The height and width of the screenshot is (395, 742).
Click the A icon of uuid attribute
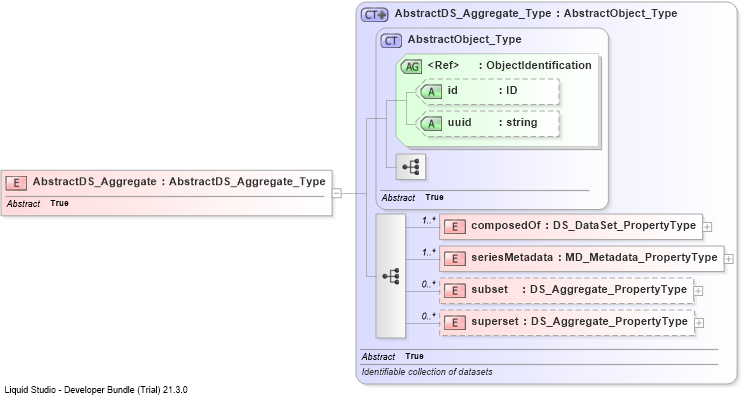pyautogui.click(x=431, y=123)
